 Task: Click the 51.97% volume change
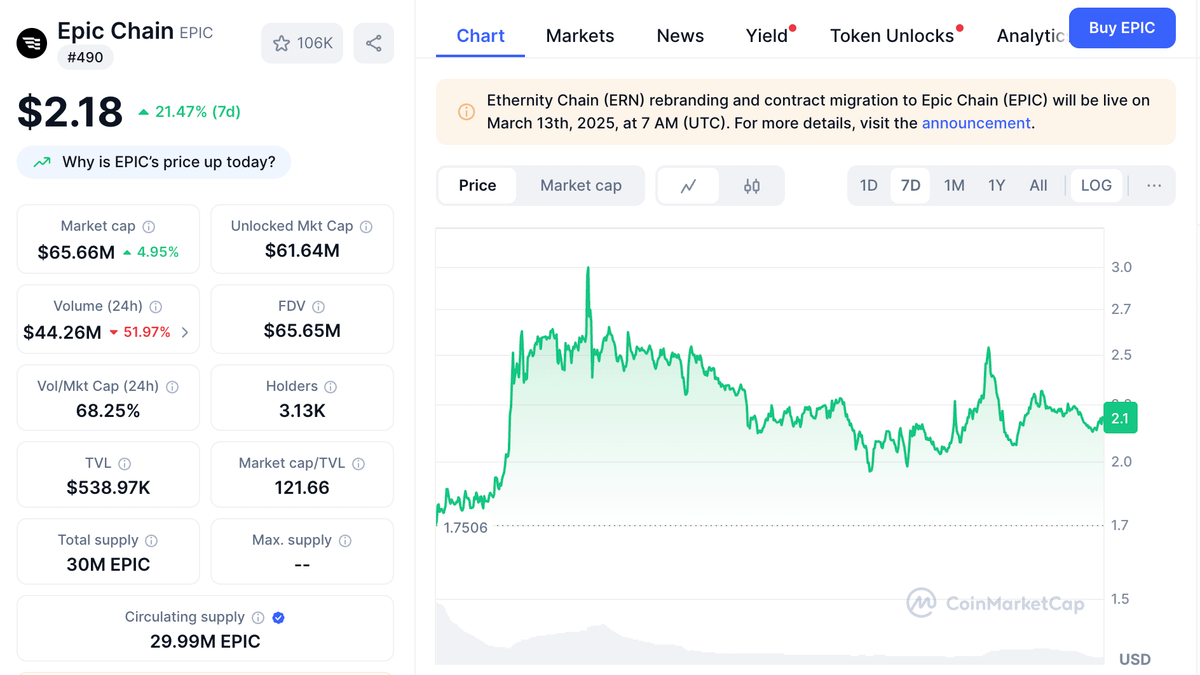(x=139, y=332)
